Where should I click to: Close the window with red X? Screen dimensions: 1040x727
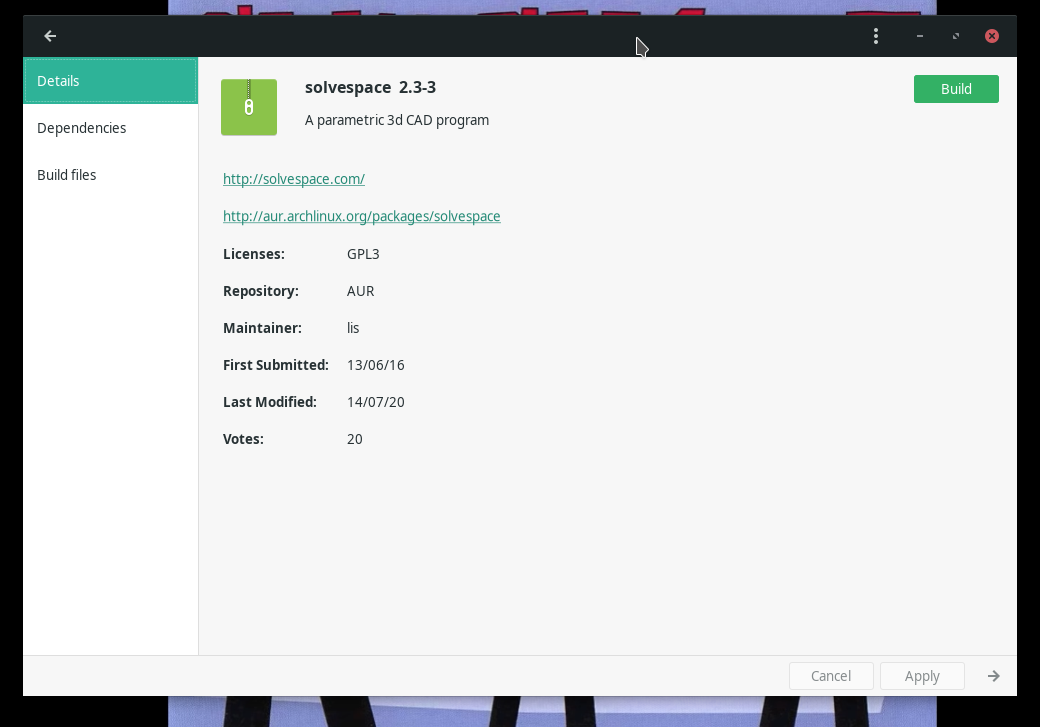coord(992,36)
